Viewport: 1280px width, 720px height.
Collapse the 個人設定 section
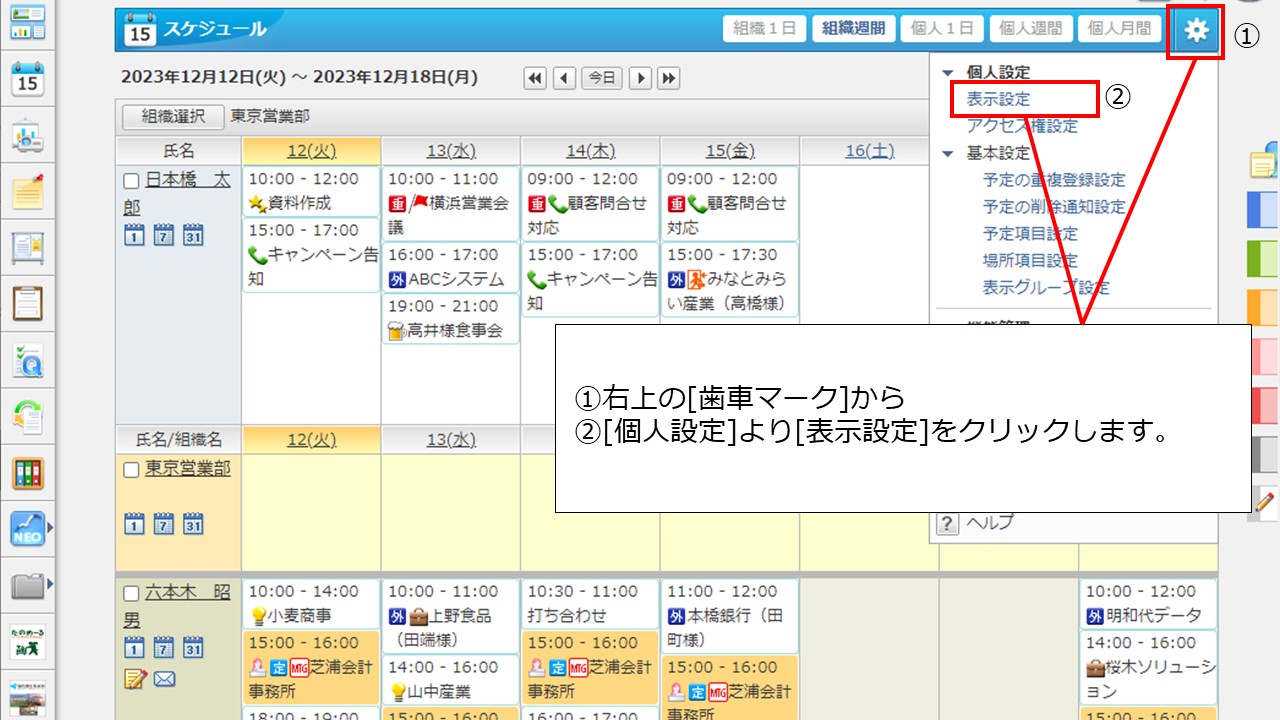(x=948, y=73)
